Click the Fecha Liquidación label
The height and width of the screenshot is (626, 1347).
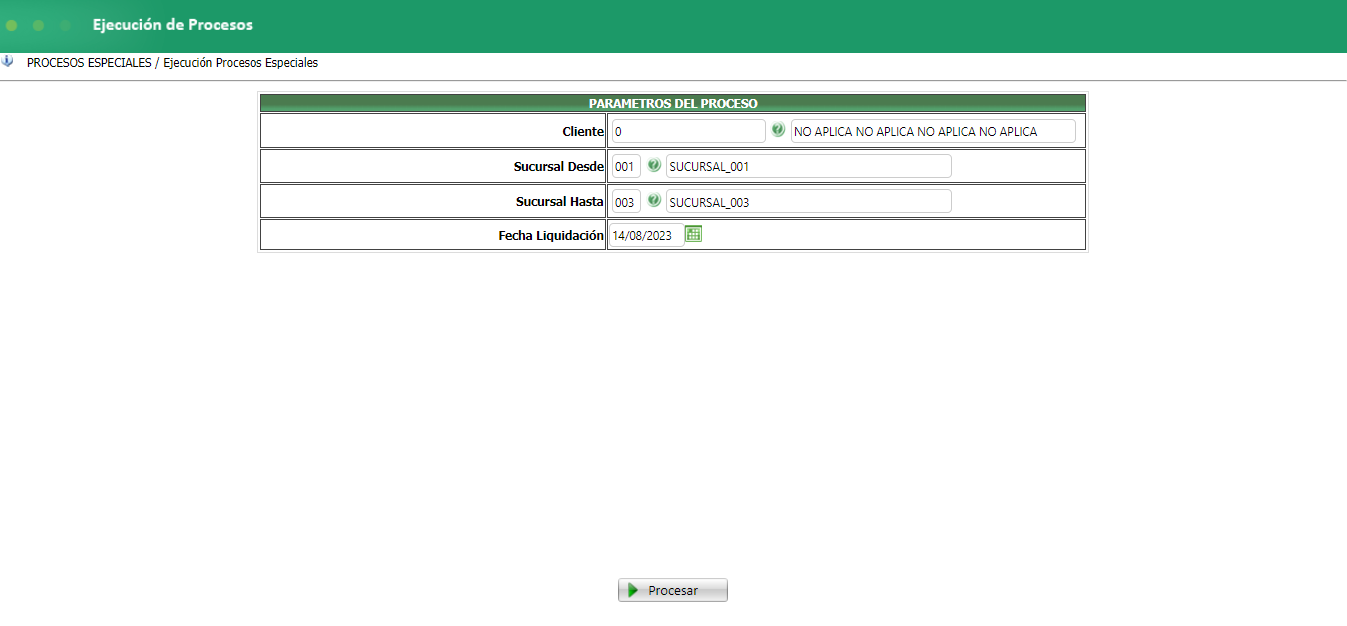[551, 236]
